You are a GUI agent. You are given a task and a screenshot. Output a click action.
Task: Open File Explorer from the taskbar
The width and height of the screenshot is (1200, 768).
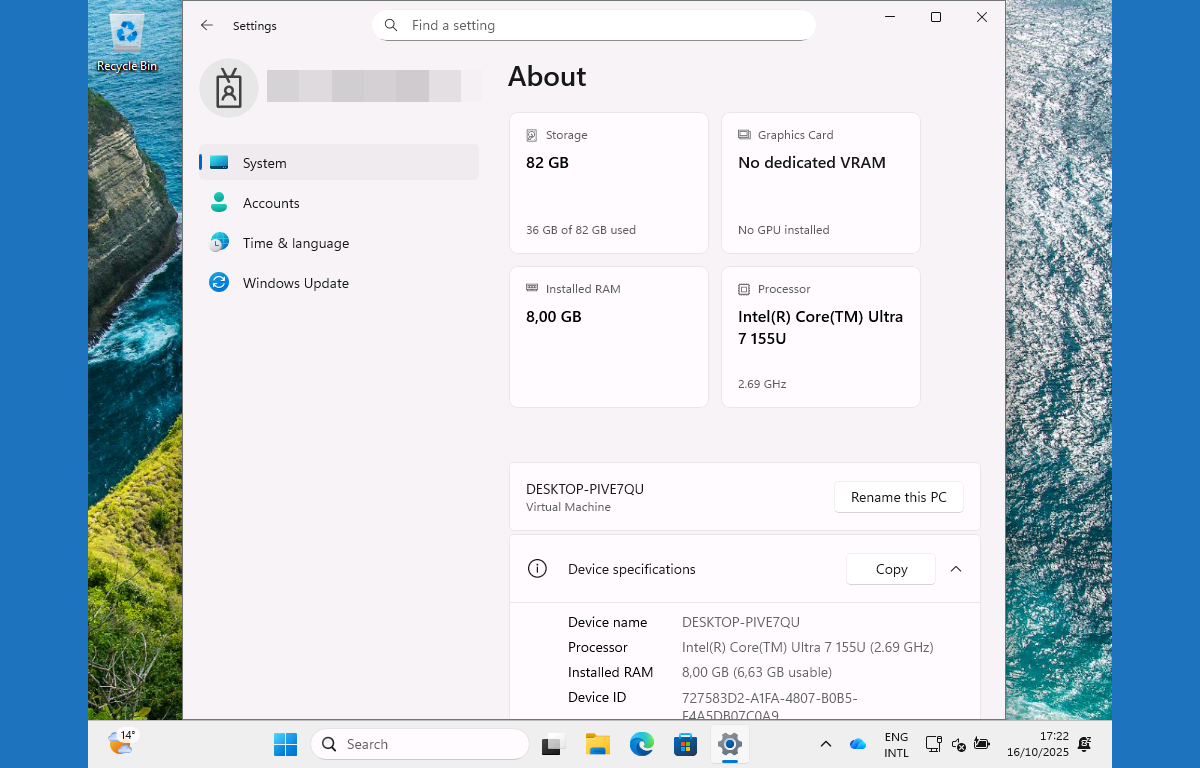tap(598, 744)
